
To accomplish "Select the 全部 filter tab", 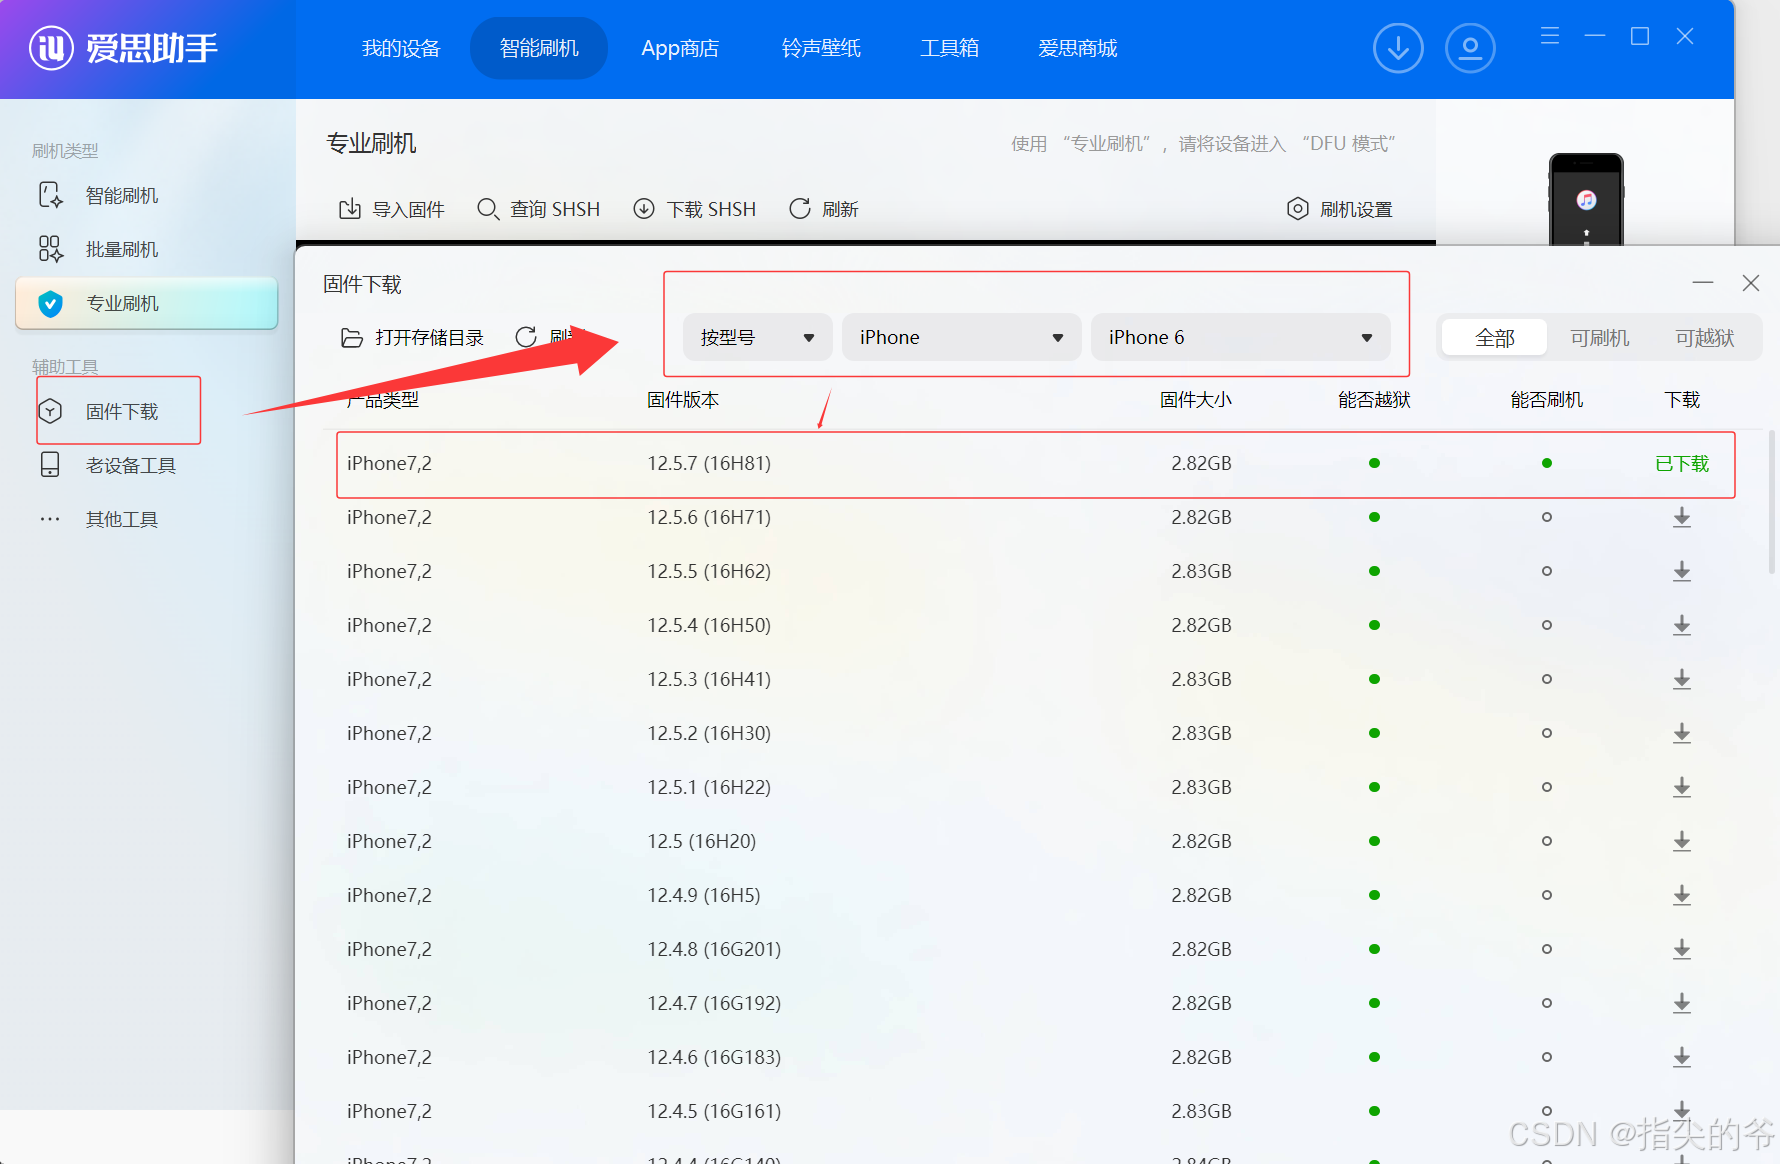I will click(x=1495, y=338).
